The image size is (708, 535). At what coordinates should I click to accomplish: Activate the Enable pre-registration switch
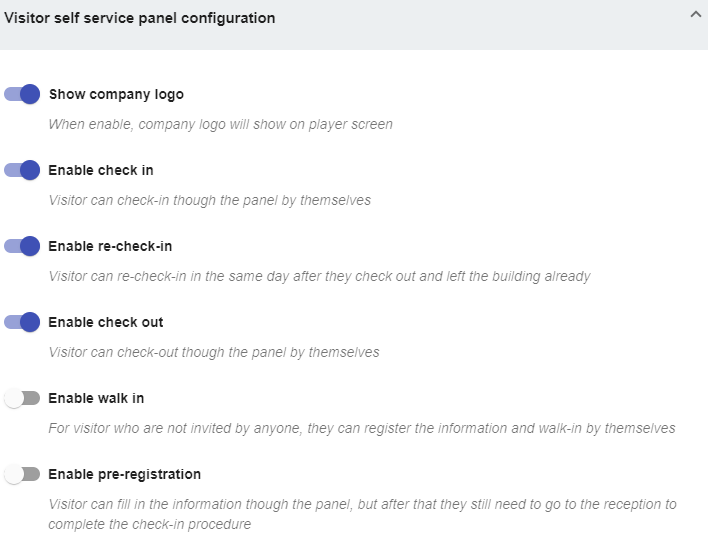pos(22,474)
